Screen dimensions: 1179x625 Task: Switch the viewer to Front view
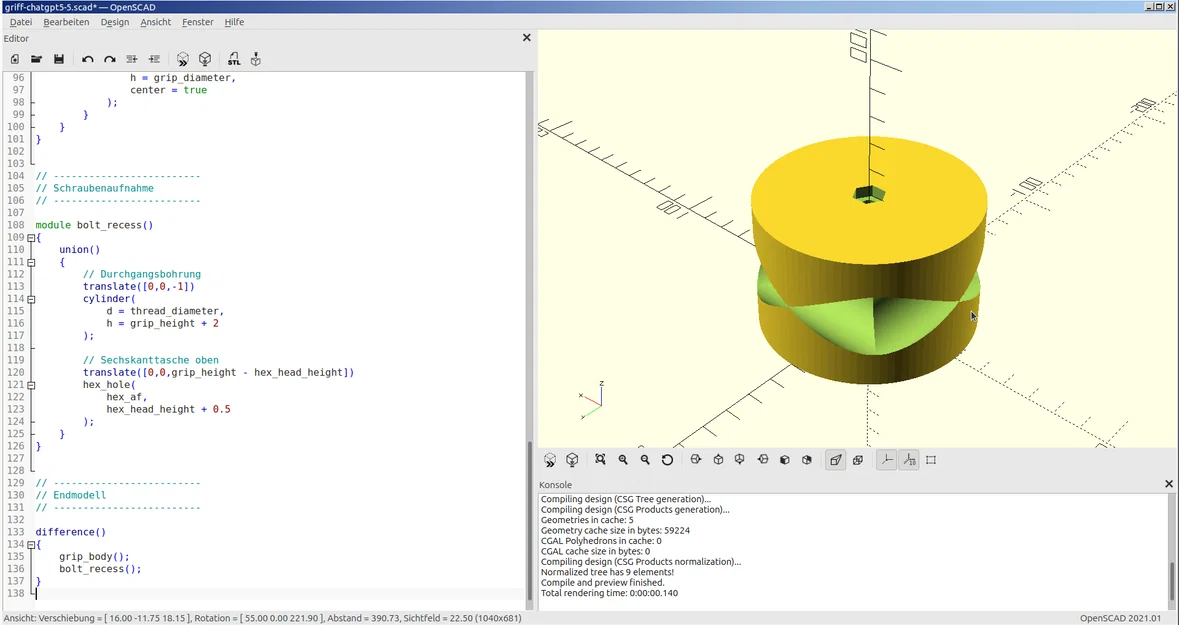(784, 460)
